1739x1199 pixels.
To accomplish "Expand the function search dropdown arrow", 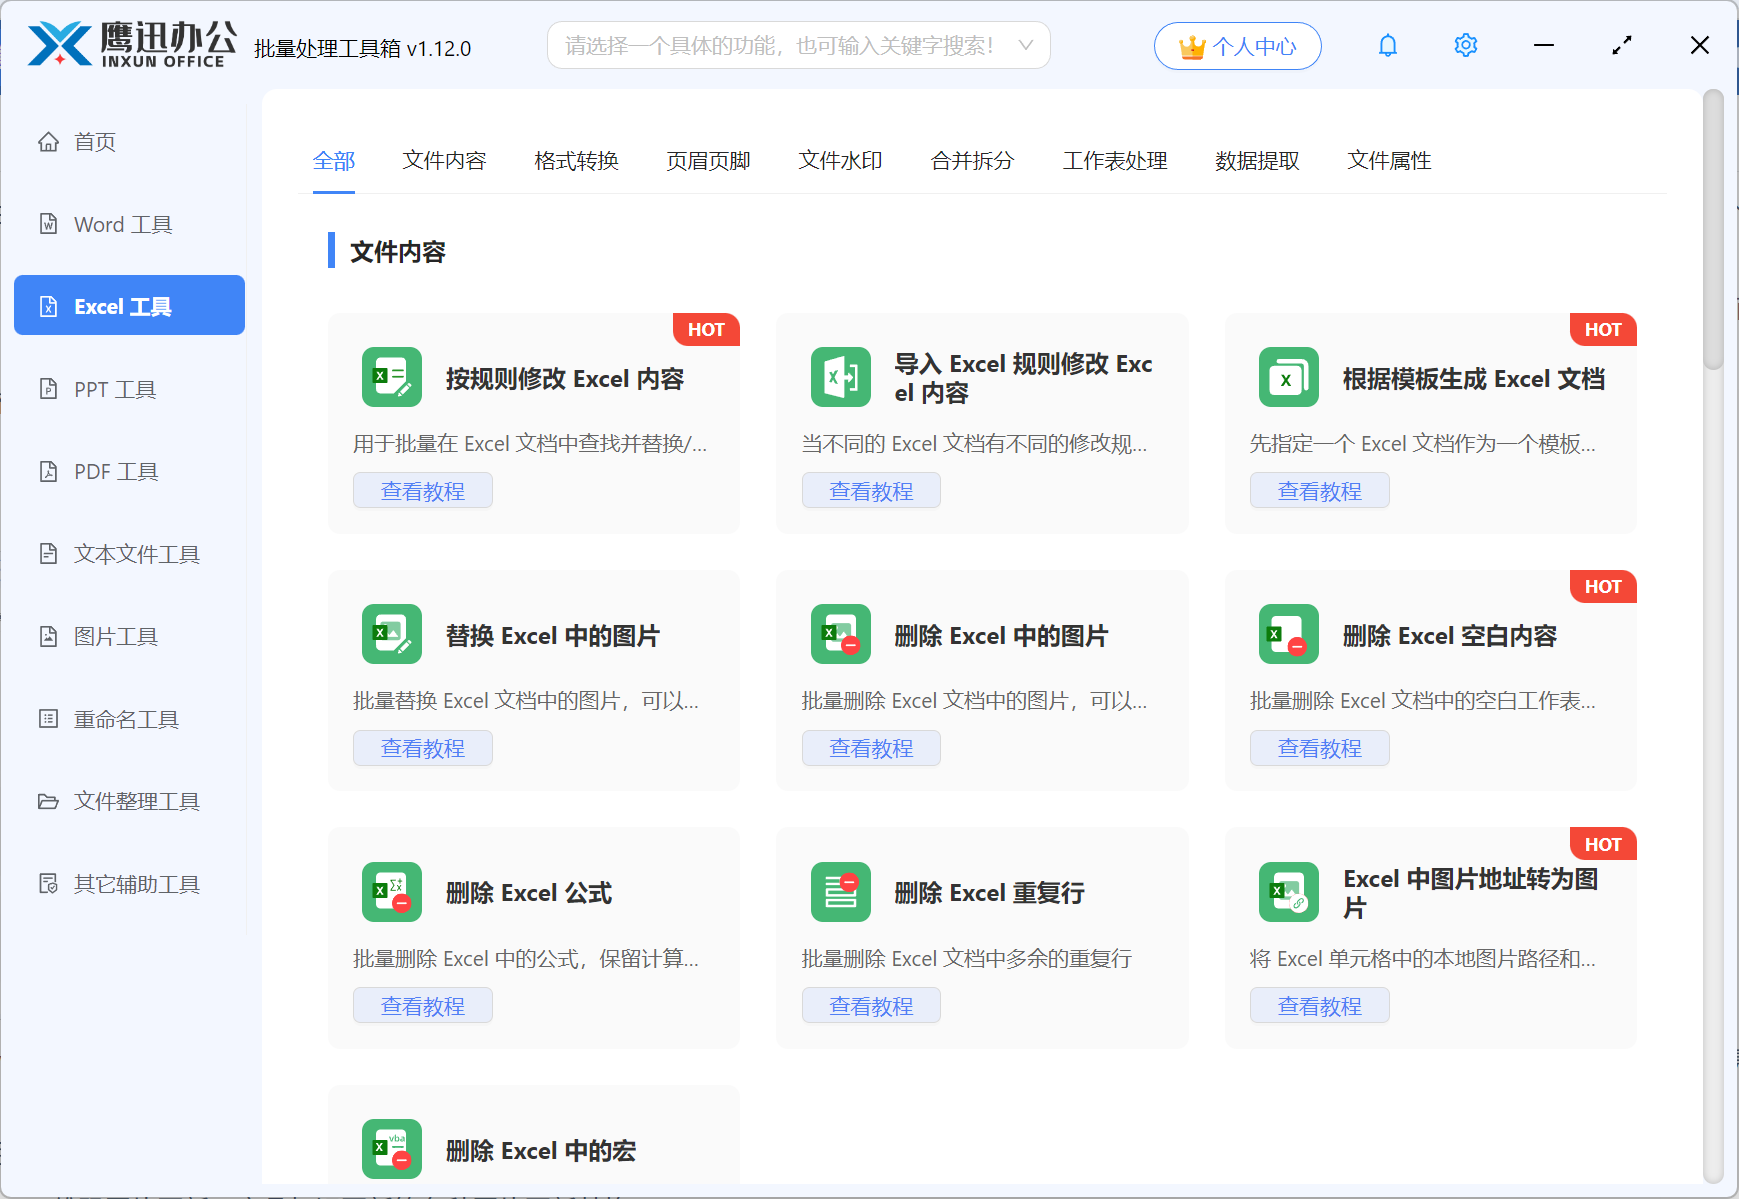I will tap(1025, 45).
